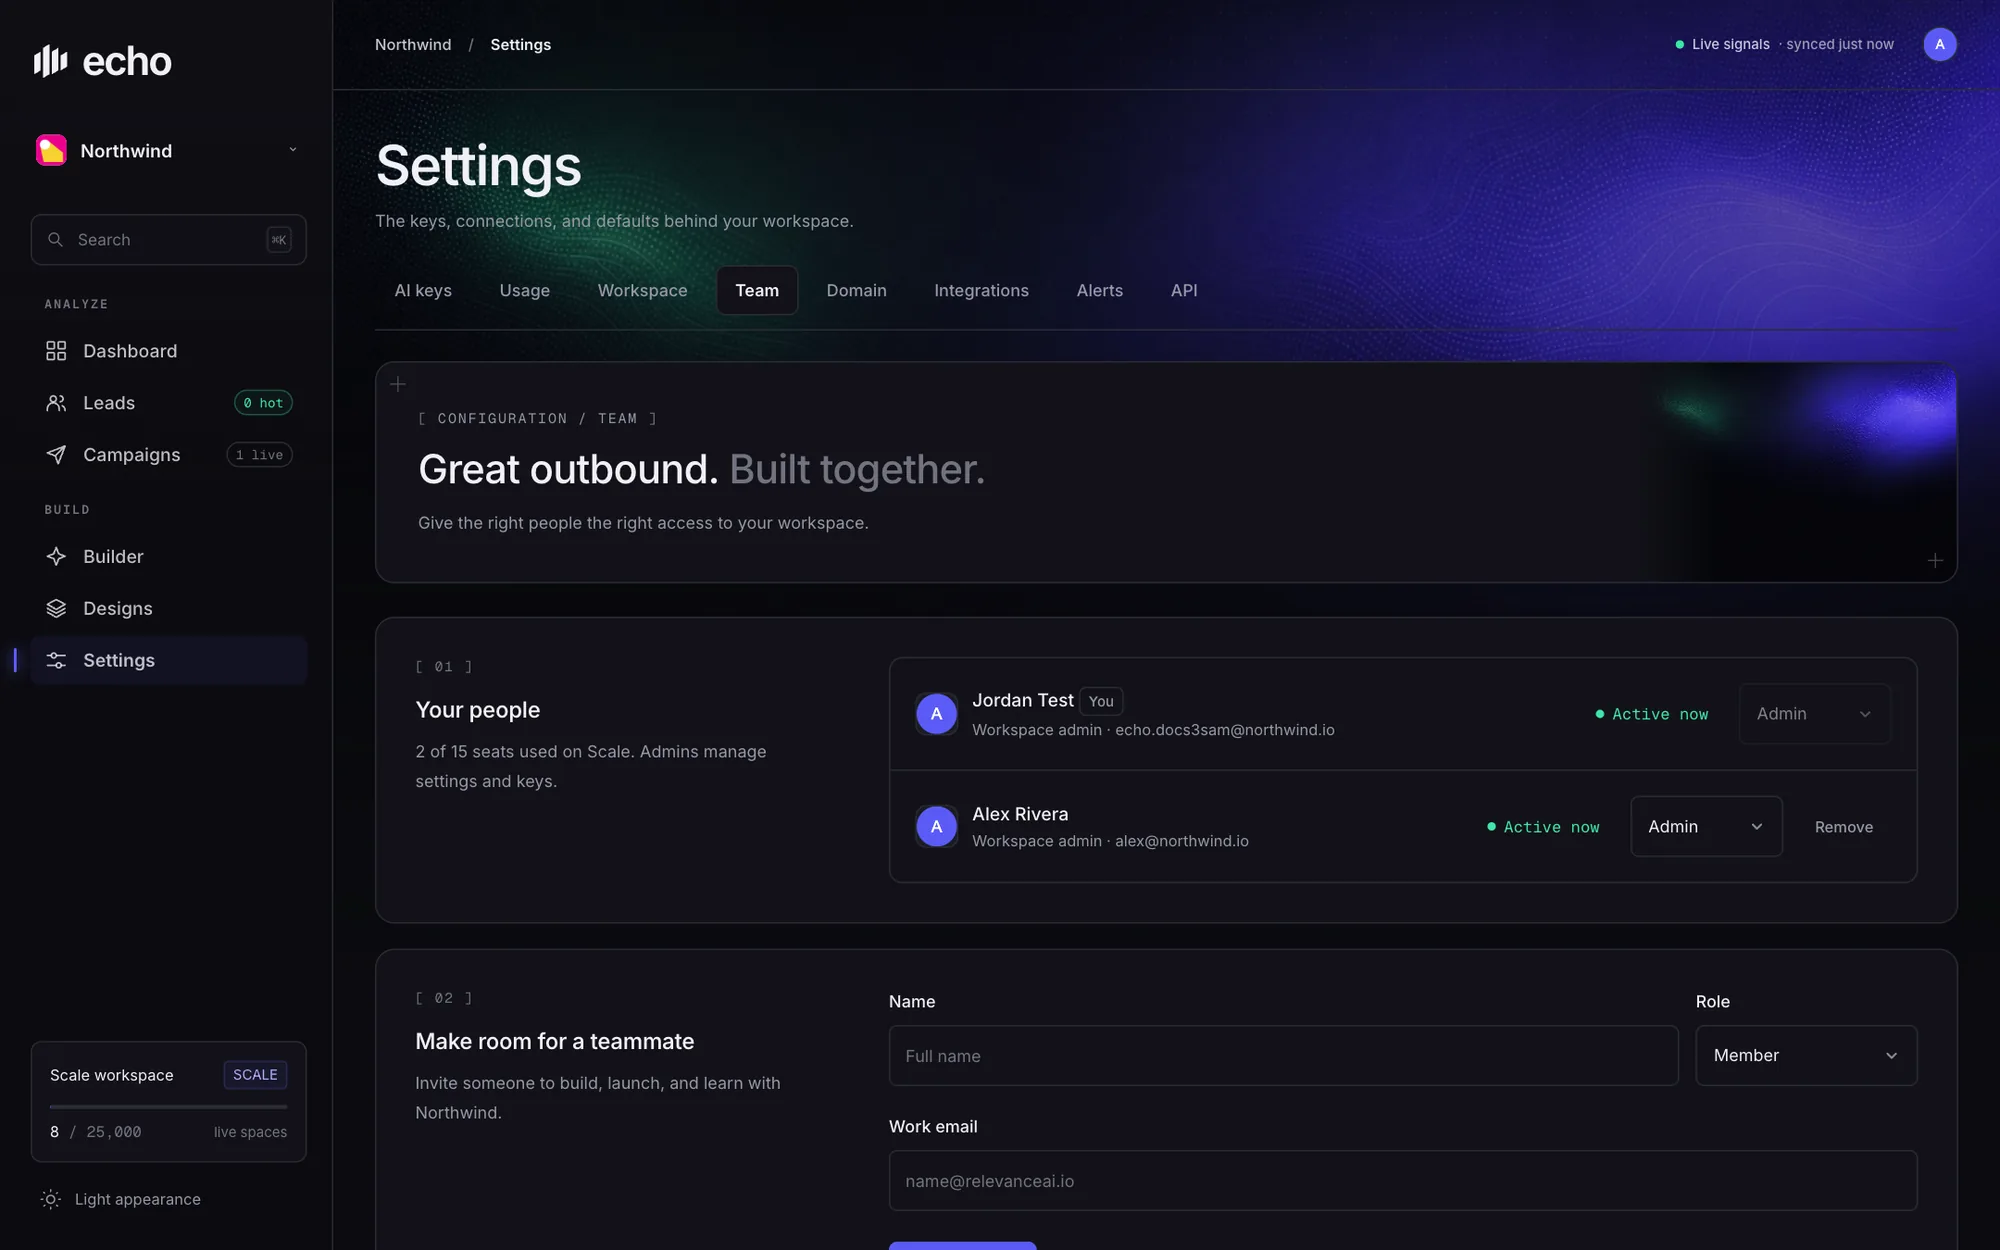Open Jordan Test's Admin role dropdown
The width and height of the screenshot is (2000, 1250).
[1814, 714]
